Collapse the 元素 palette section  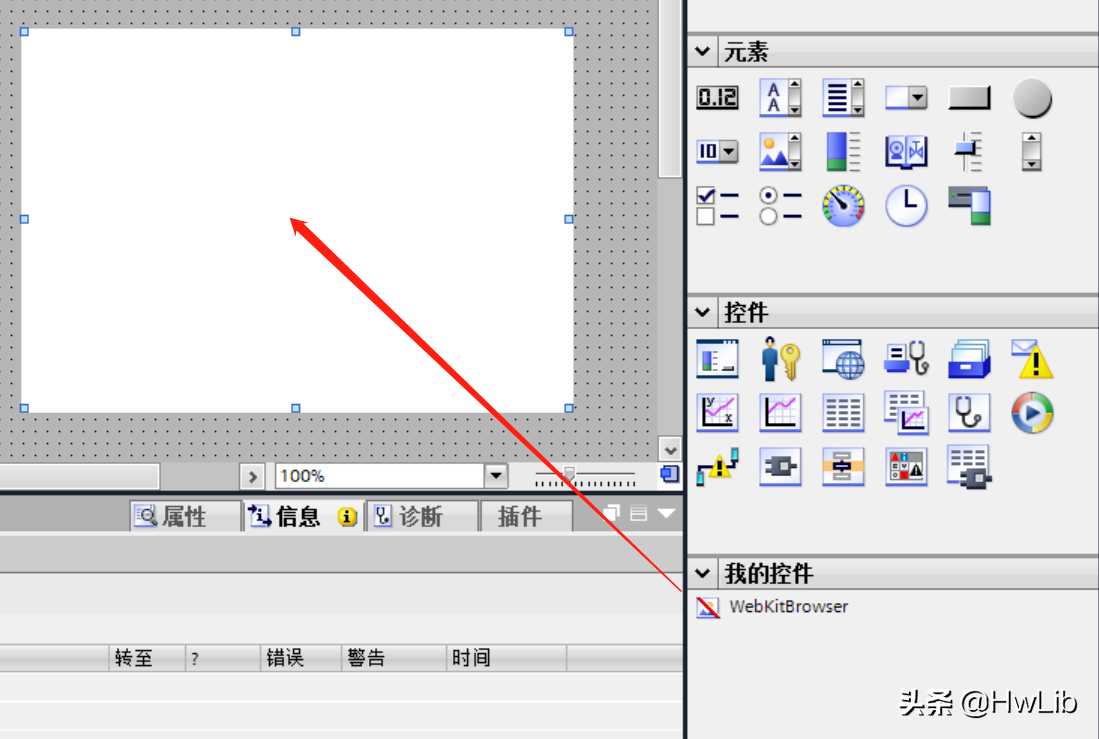click(x=701, y=51)
